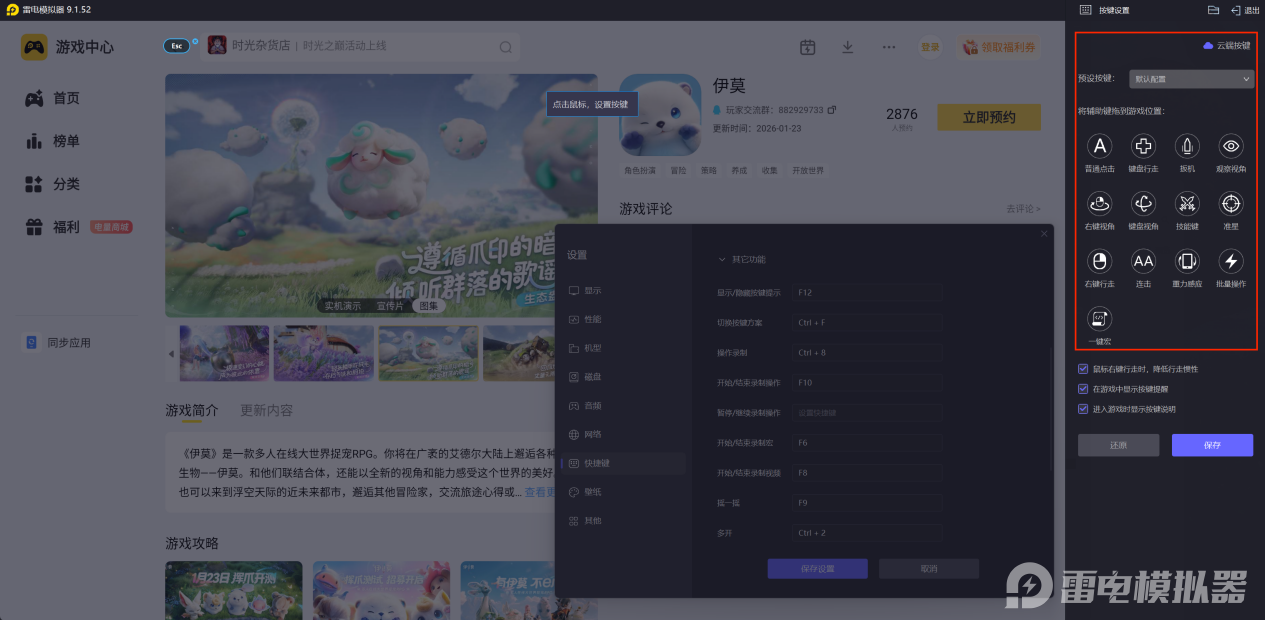Select the 技能键 skill key icon
Image resolution: width=1265 pixels, height=620 pixels.
point(1187,204)
